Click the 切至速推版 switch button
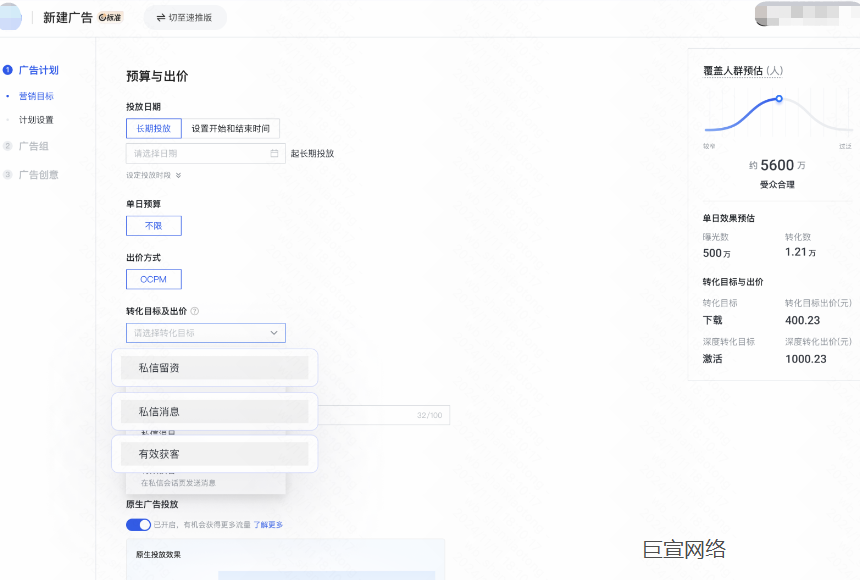Image resolution: width=860 pixels, height=580 pixels. (x=185, y=18)
